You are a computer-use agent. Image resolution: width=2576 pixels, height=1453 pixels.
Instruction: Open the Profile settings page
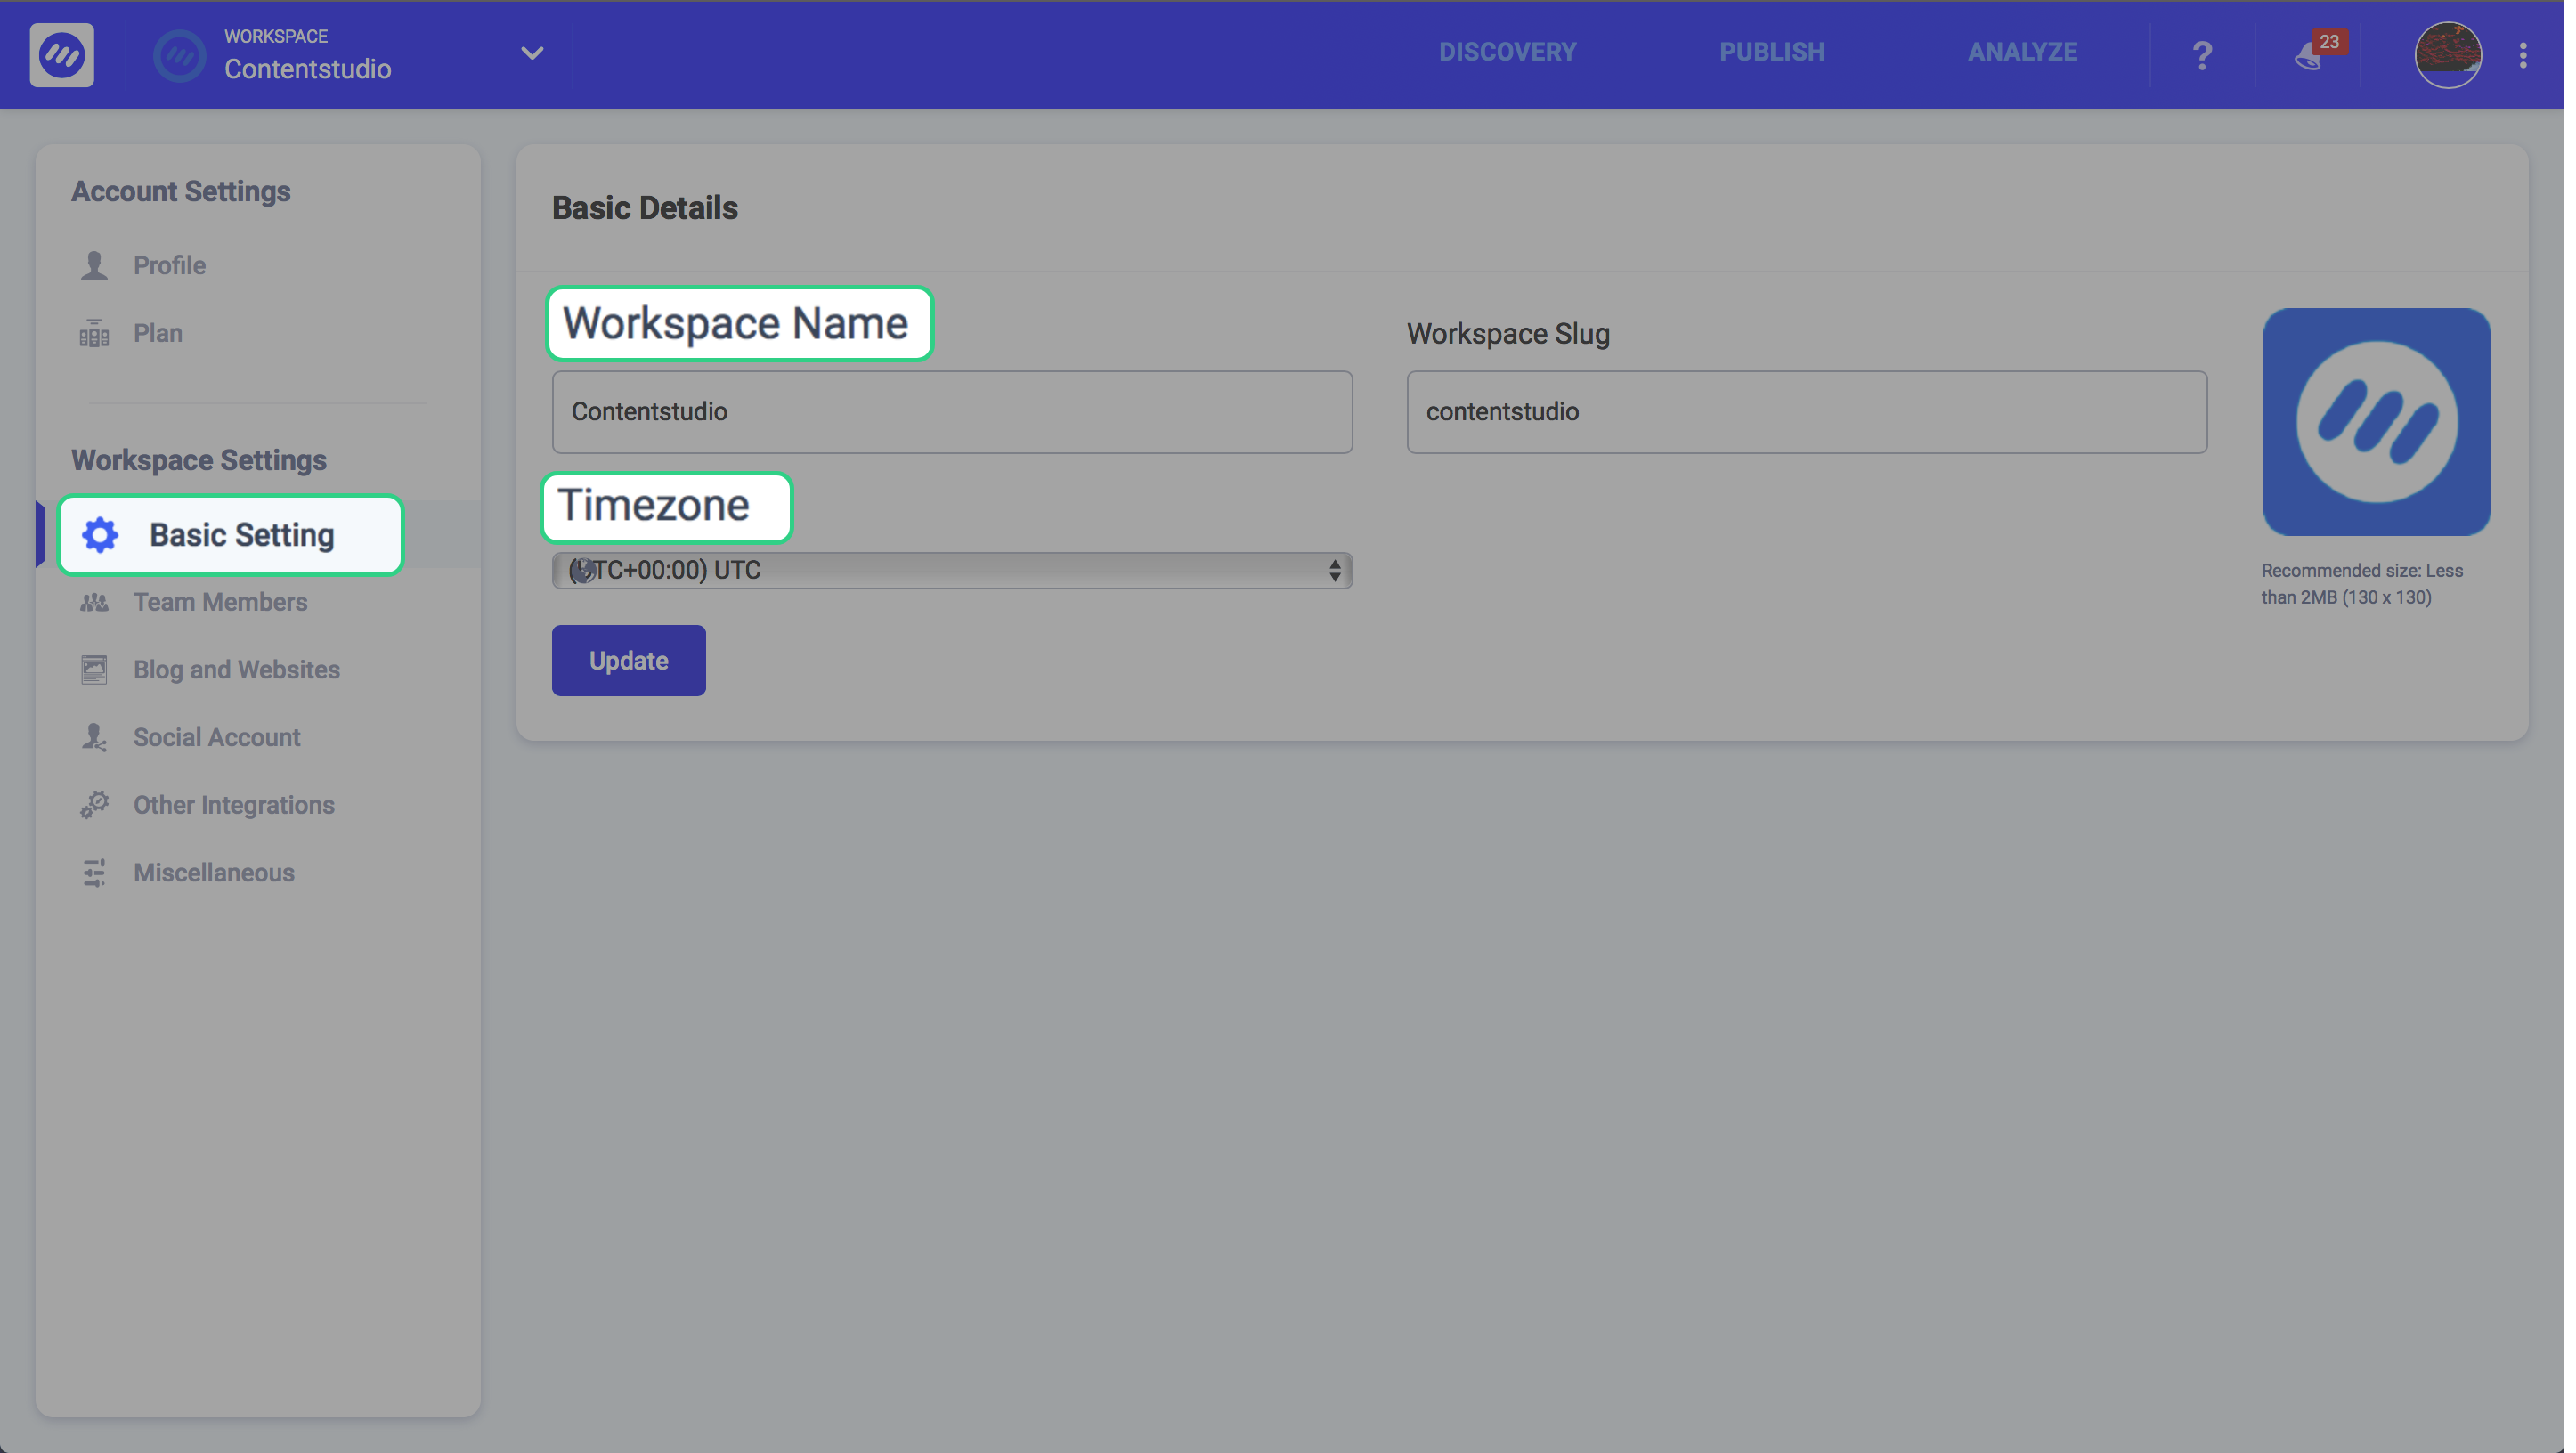(169, 265)
